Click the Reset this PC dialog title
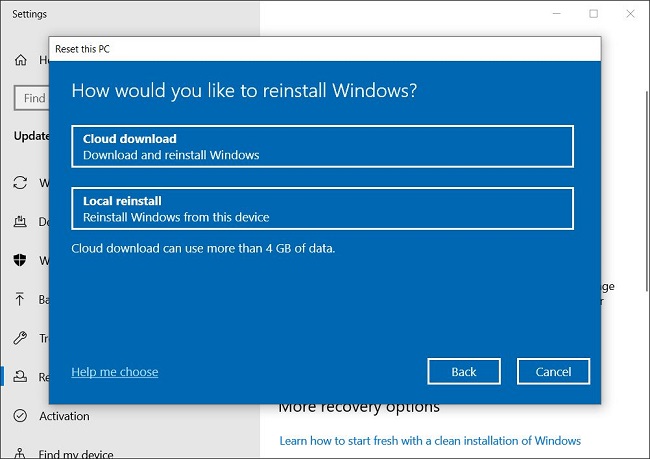Image resolution: width=650 pixels, height=459 pixels. click(82, 49)
